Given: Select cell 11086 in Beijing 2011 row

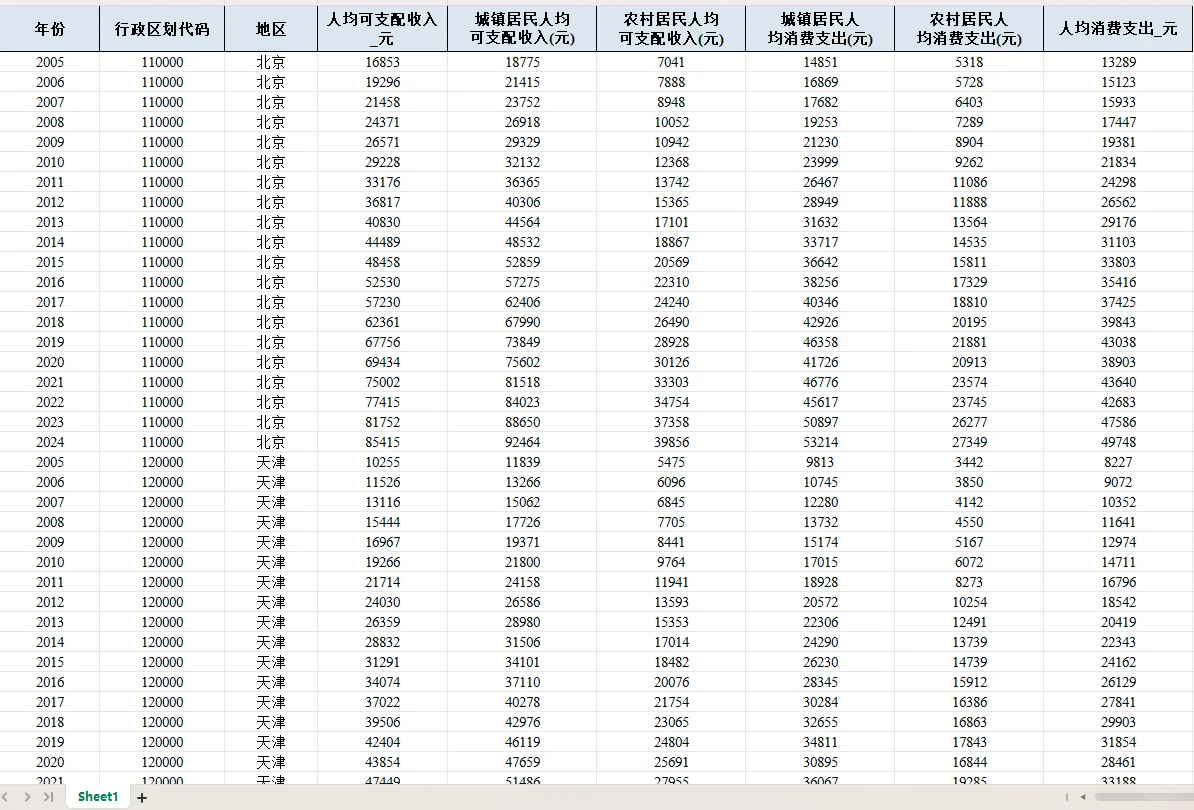Looking at the screenshot, I should 969,182.
